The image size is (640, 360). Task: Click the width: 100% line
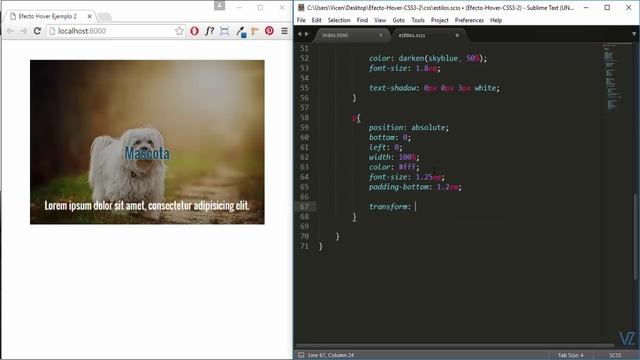(x=394, y=157)
